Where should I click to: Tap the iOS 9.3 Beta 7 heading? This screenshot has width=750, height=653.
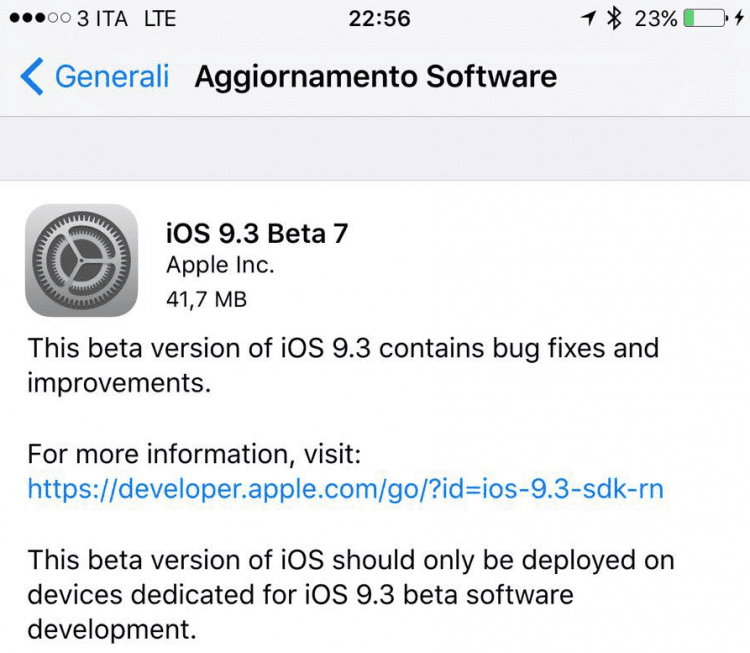point(257,233)
